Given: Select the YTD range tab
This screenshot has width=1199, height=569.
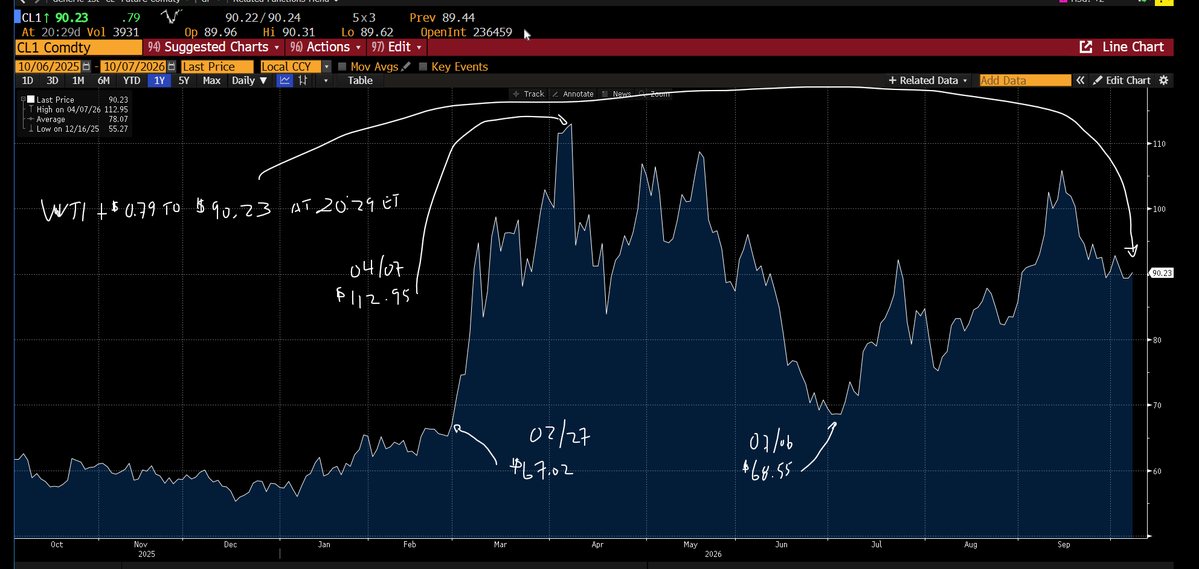Looking at the screenshot, I should pyautogui.click(x=132, y=80).
